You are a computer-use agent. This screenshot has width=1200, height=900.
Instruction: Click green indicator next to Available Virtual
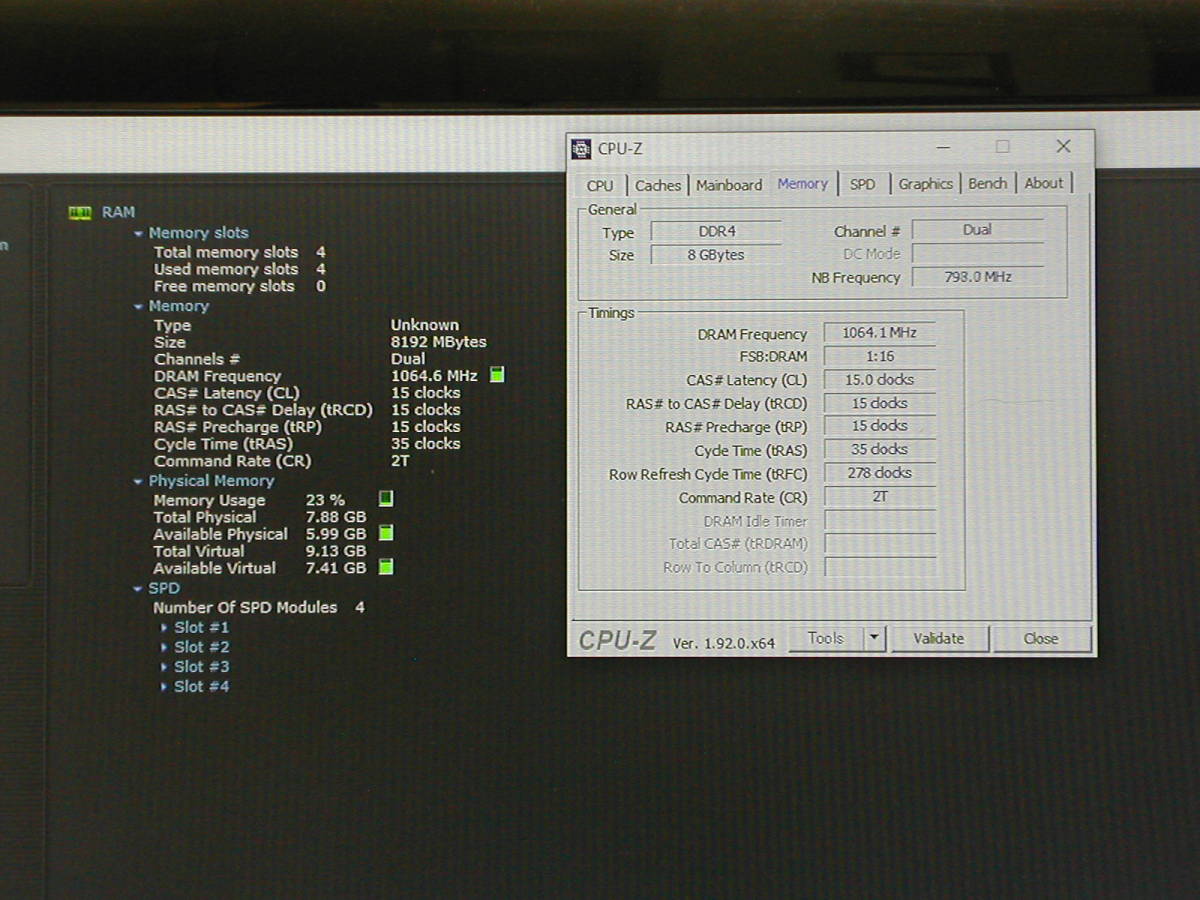(386, 567)
